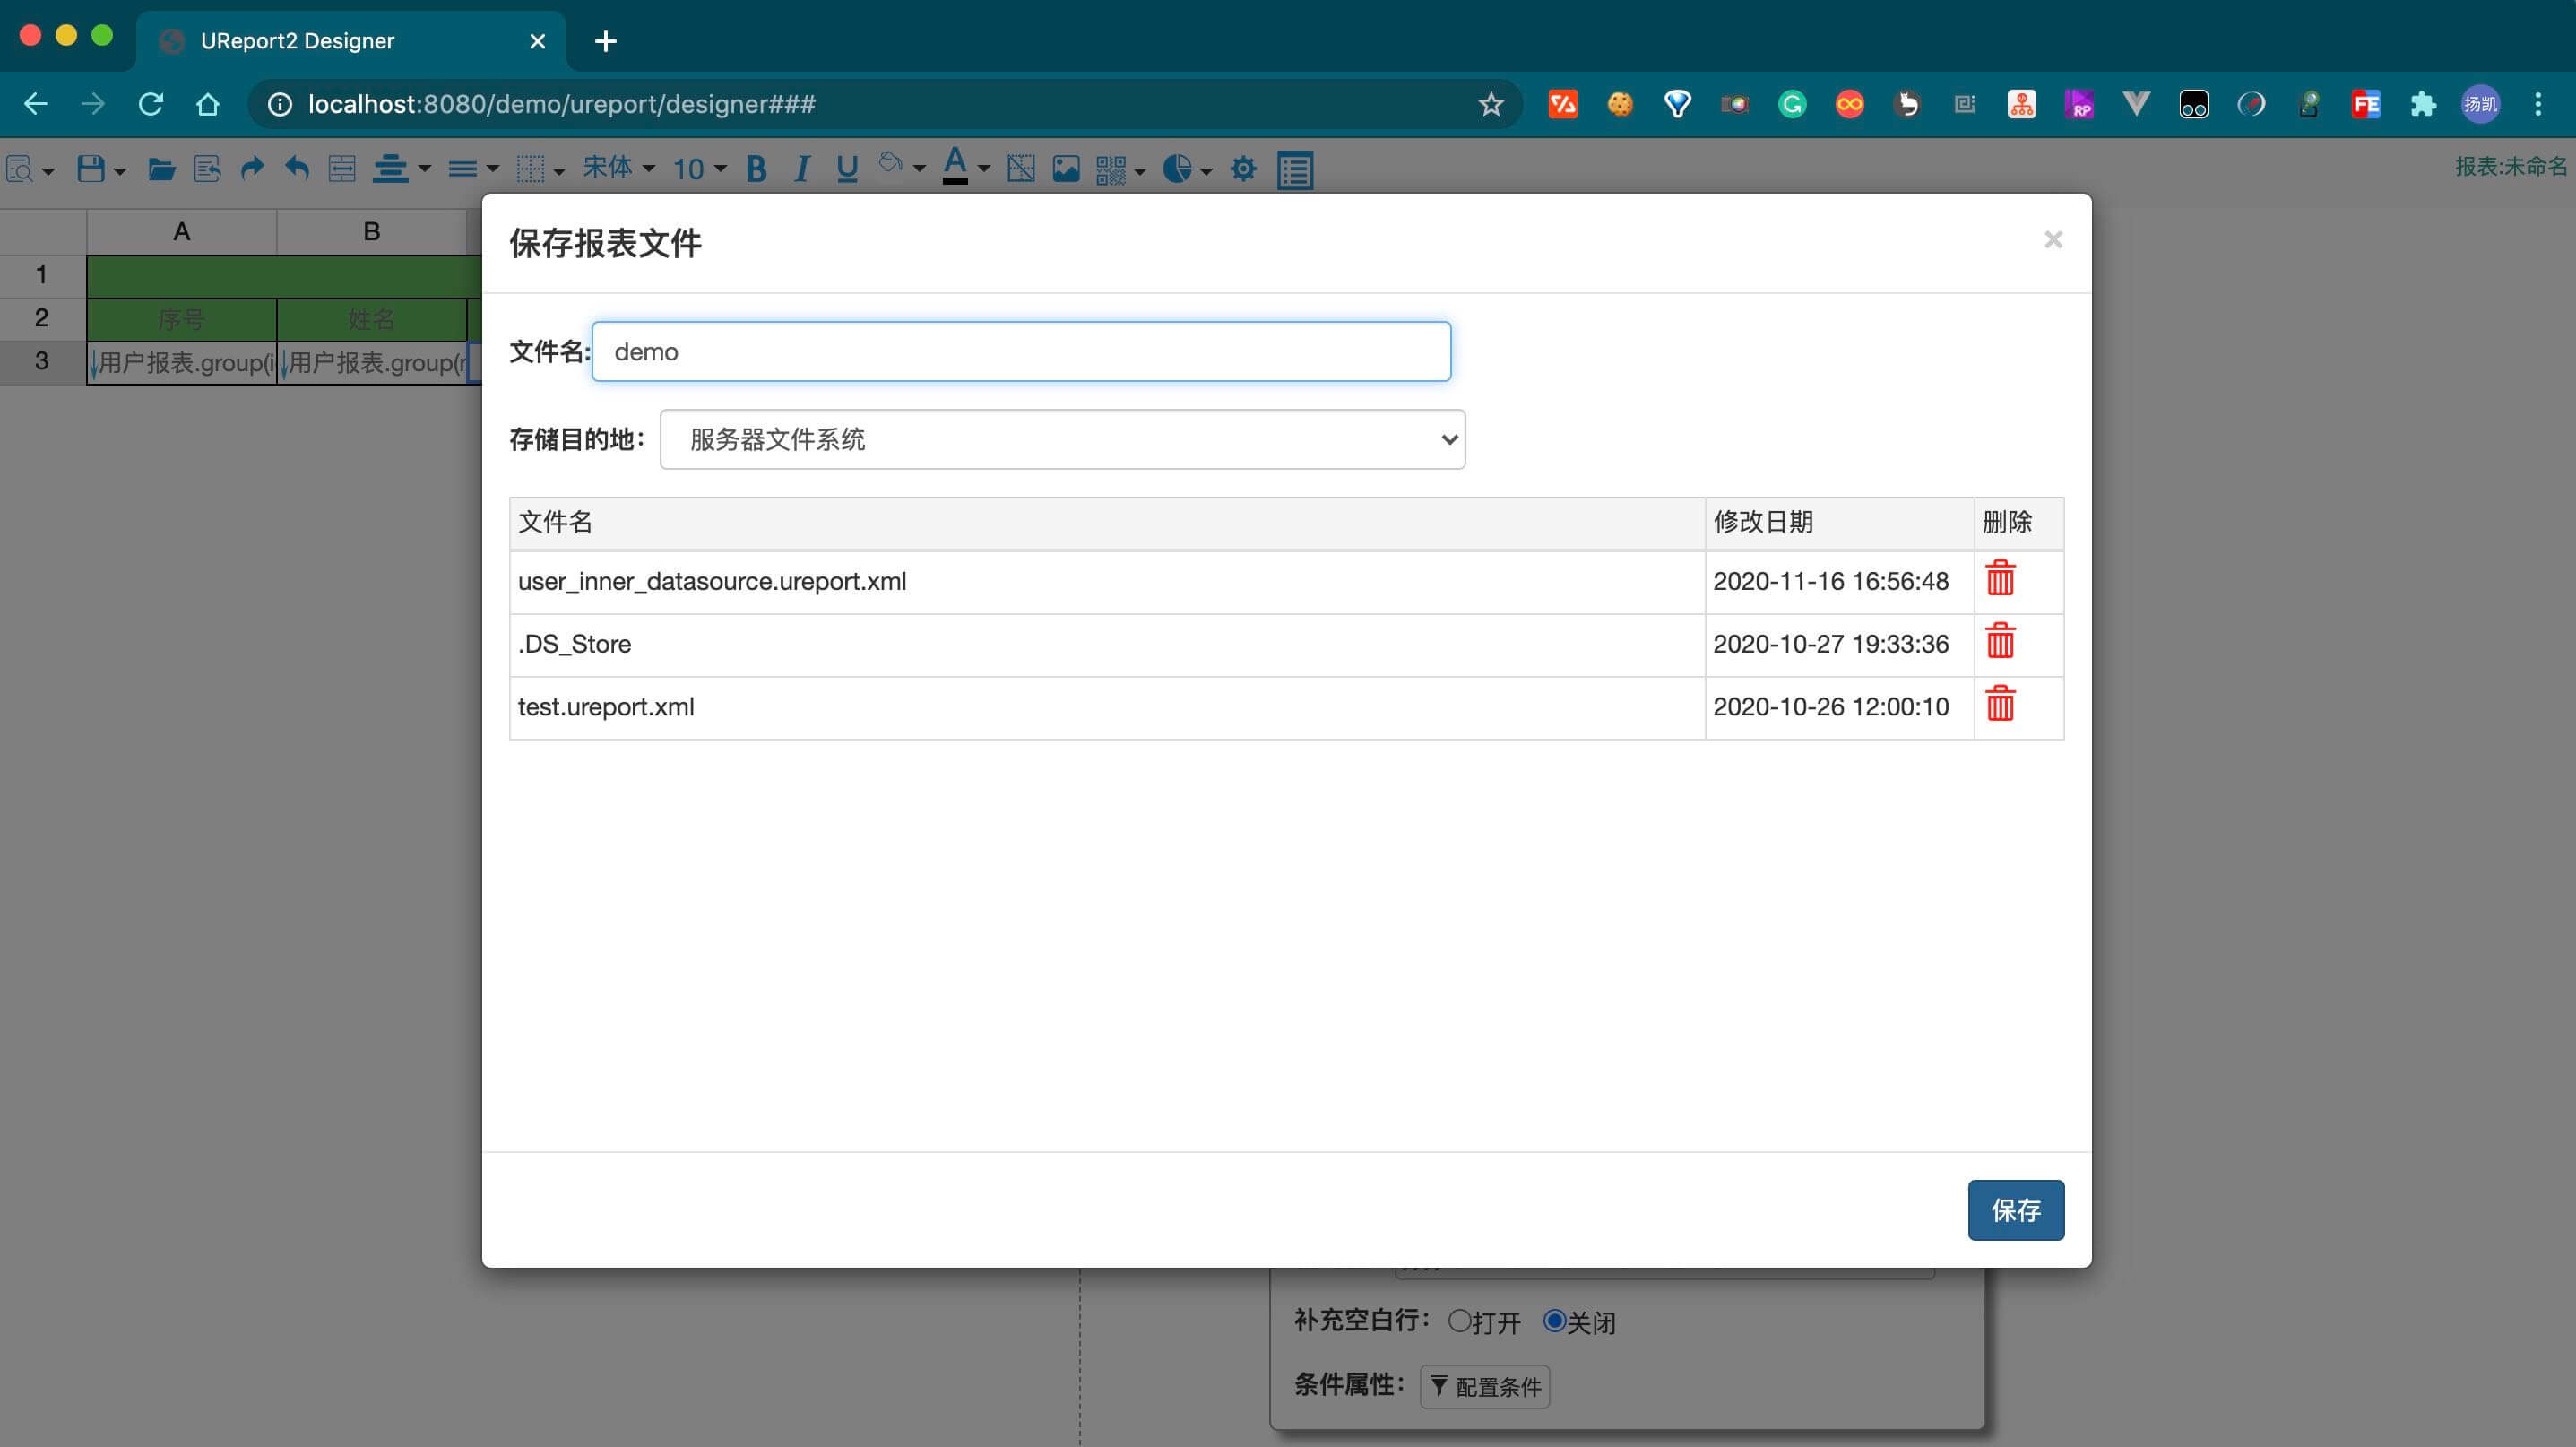
Task: Click trash icon for .DS_Store file
Action: (2000, 642)
